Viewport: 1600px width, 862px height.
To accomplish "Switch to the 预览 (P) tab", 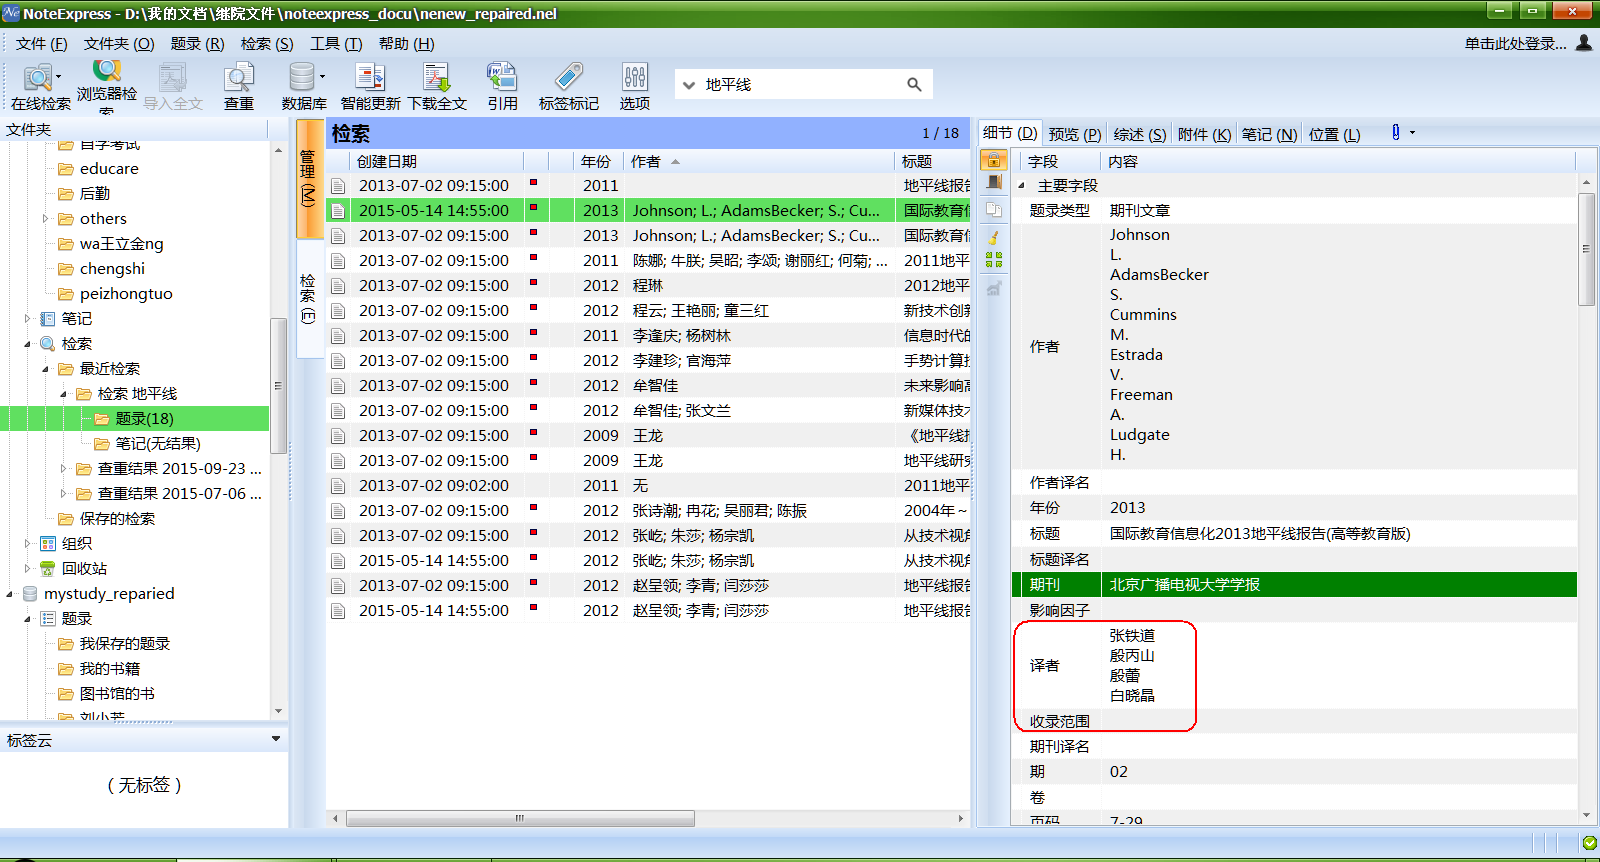I will pyautogui.click(x=1074, y=134).
